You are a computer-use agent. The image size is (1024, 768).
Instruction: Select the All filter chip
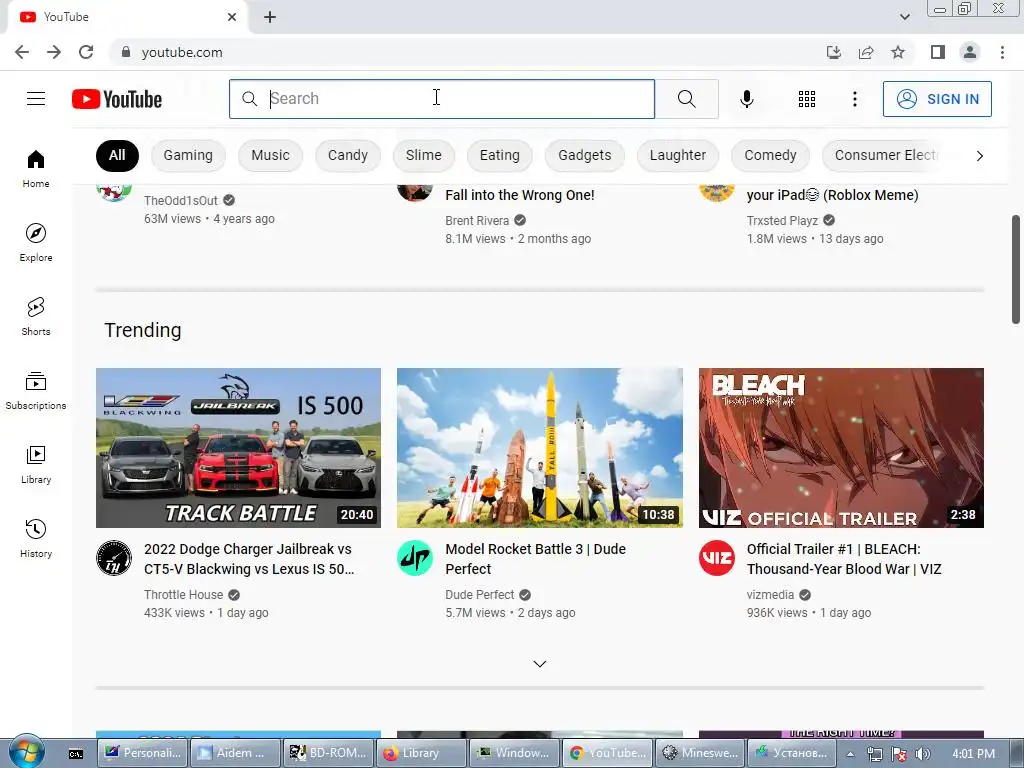117,155
